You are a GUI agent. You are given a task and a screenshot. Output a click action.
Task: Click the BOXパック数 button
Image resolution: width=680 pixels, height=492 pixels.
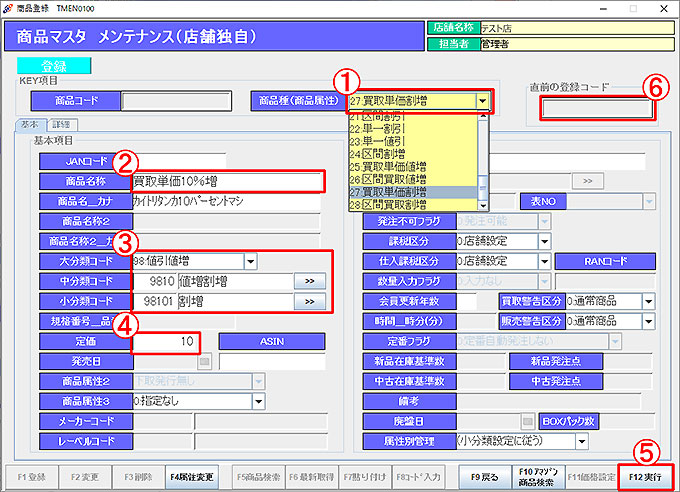pos(569,421)
